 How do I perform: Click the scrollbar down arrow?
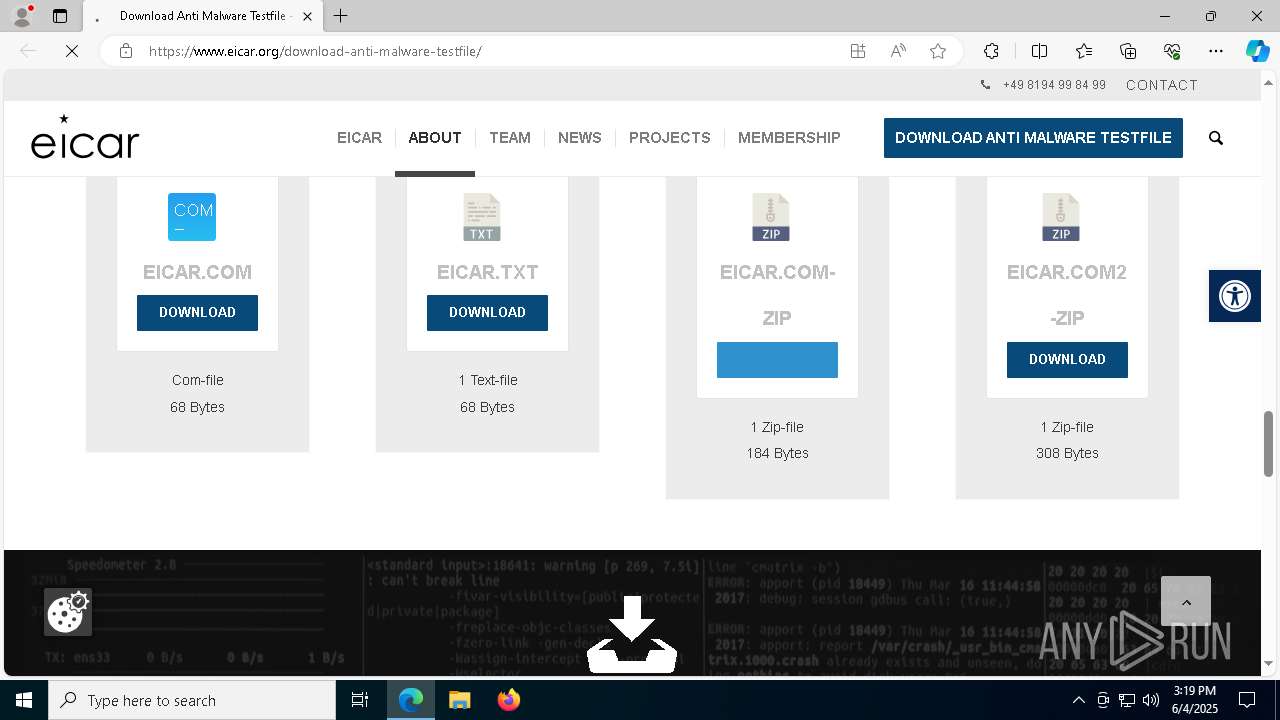1269,663
